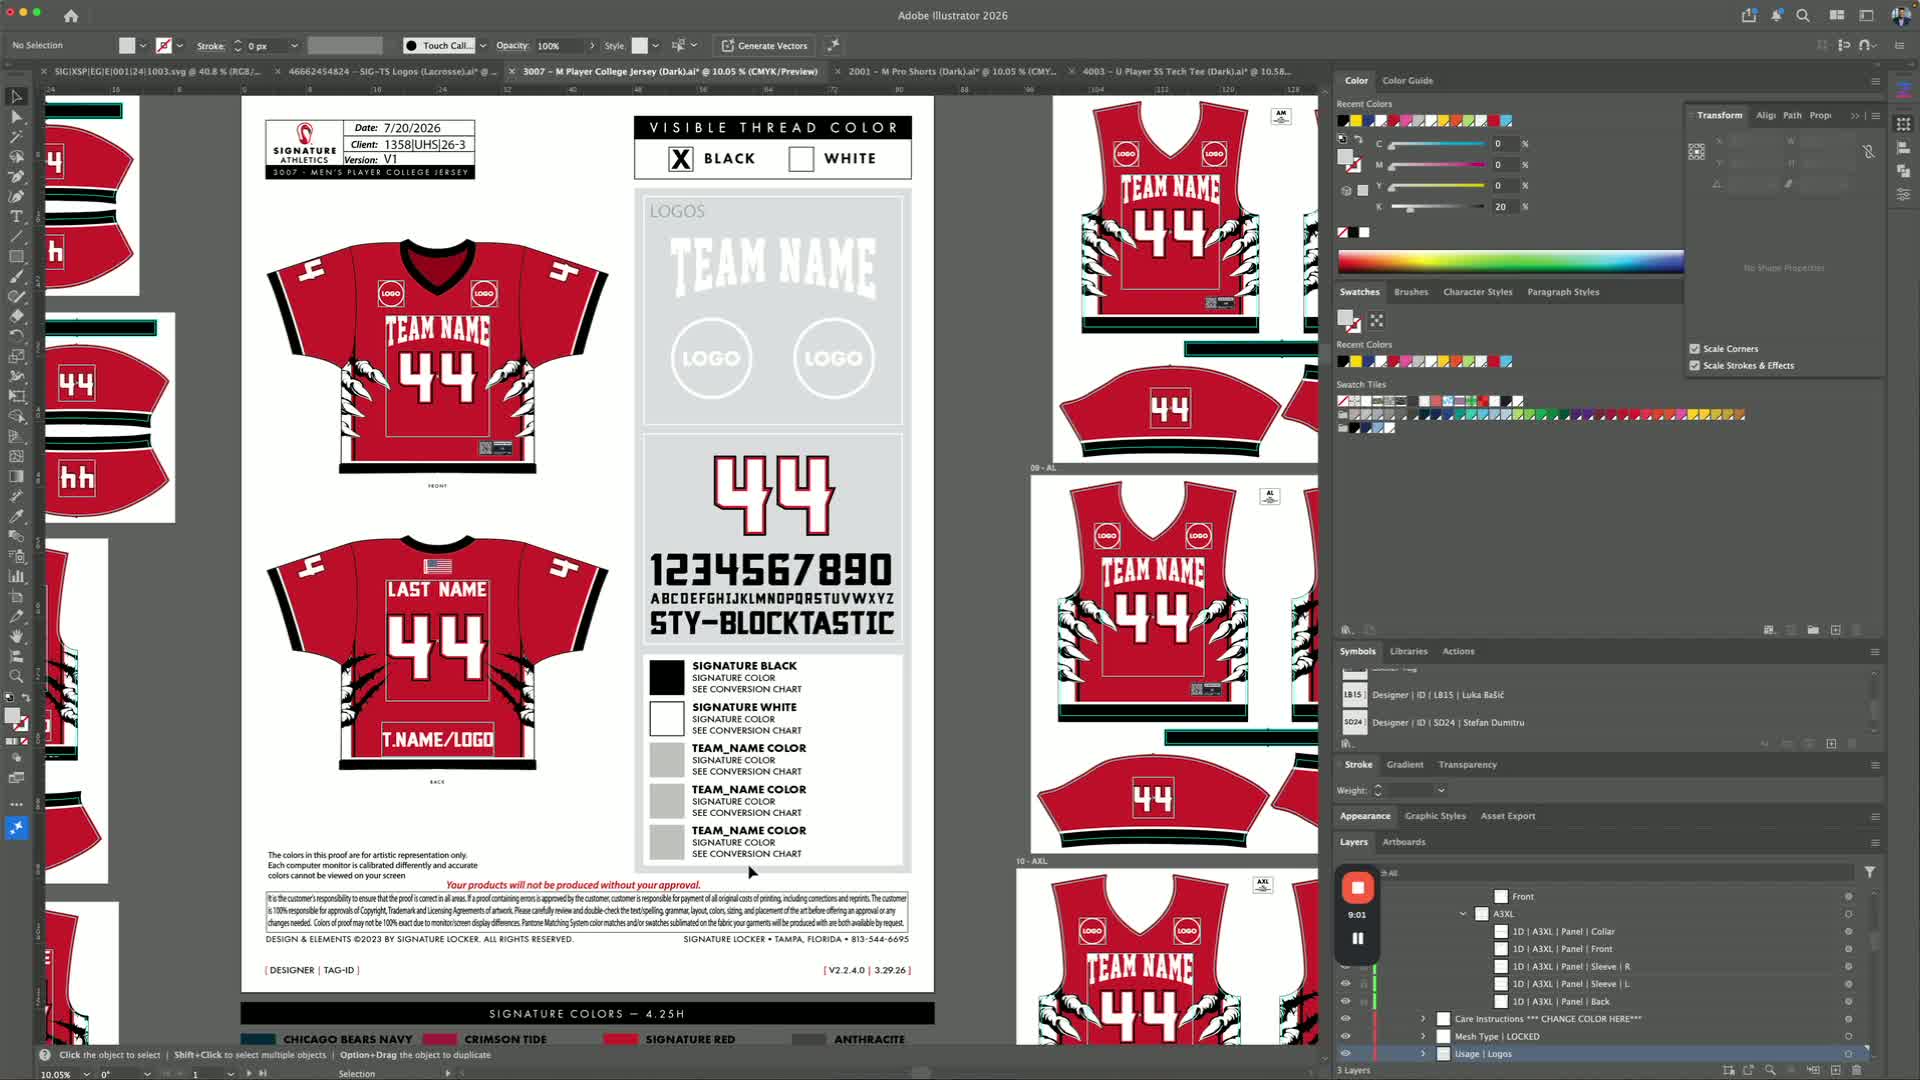Click the Home icon in title bar
This screenshot has width=1920, height=1080.
click(71, 16)
